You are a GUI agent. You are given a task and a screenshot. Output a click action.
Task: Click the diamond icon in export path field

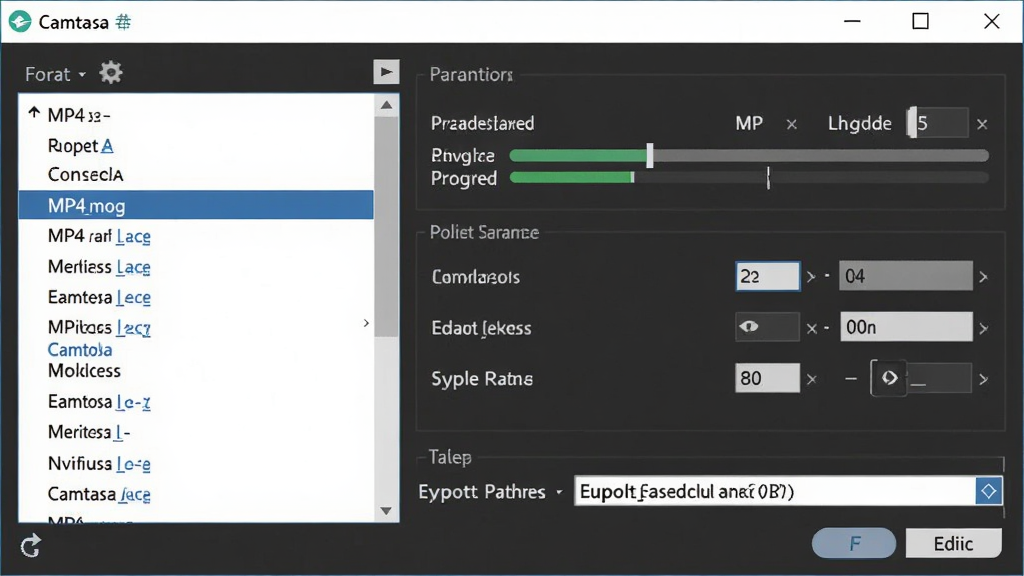tap(988, 491)
